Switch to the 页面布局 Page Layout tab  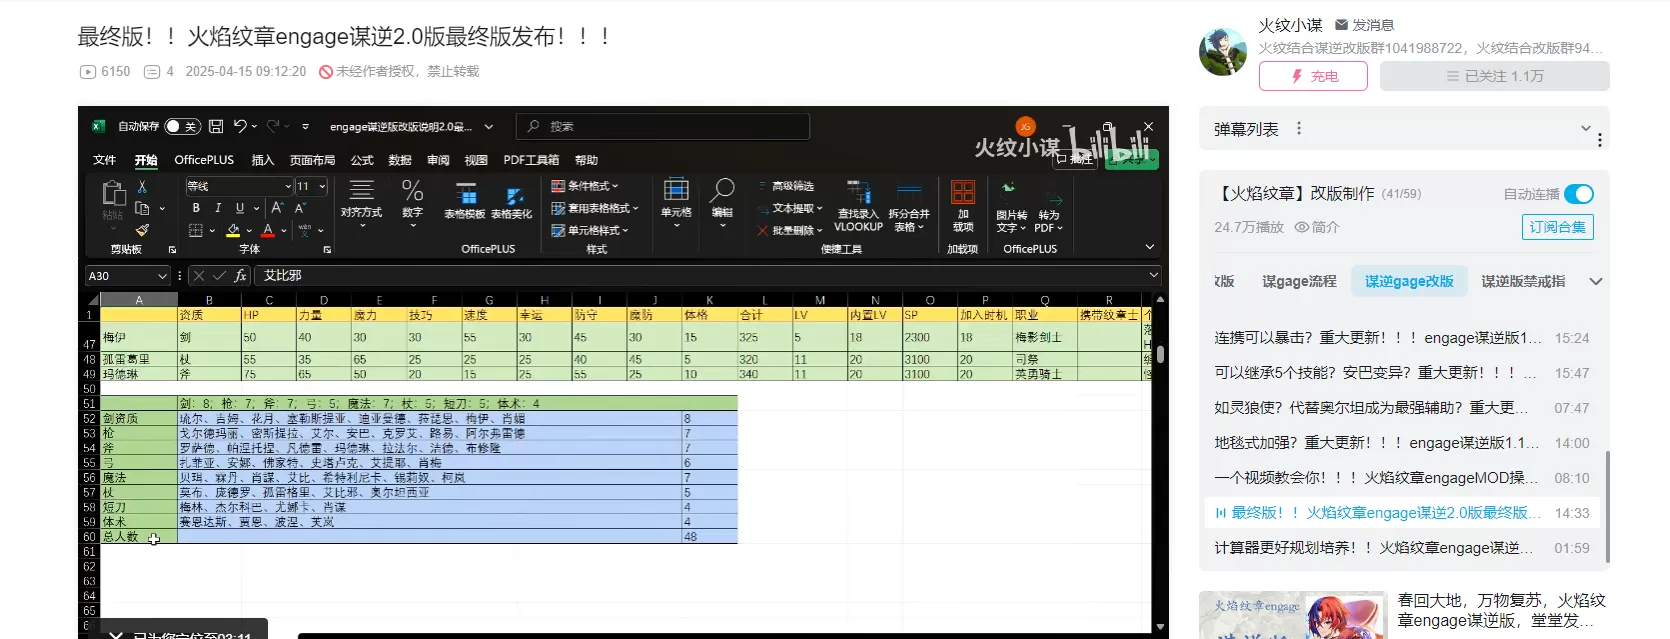[x=313, y=160]
